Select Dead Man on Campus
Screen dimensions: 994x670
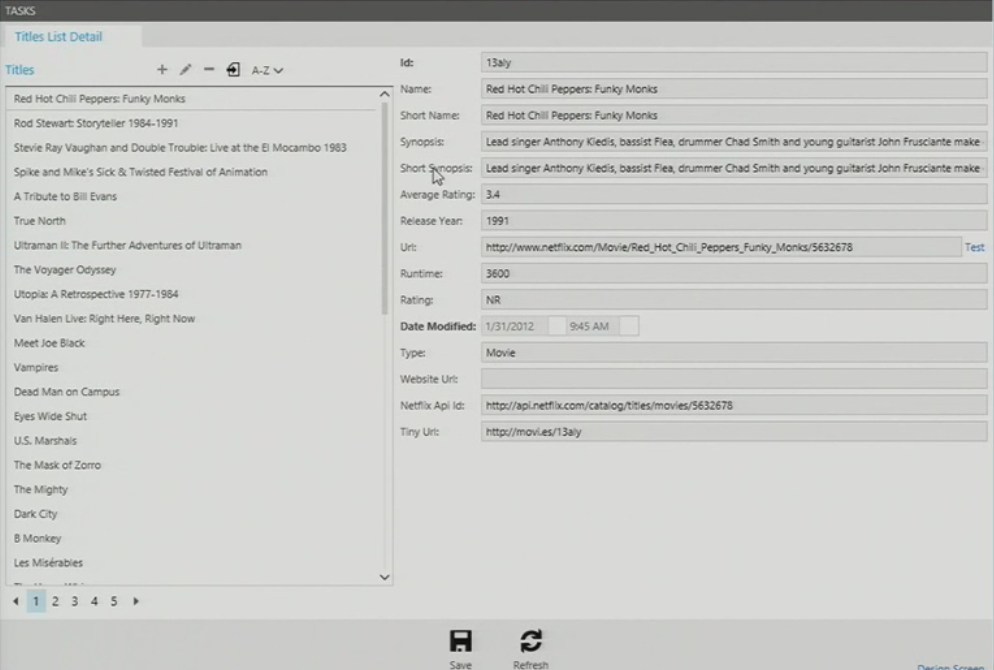(193, 392)
